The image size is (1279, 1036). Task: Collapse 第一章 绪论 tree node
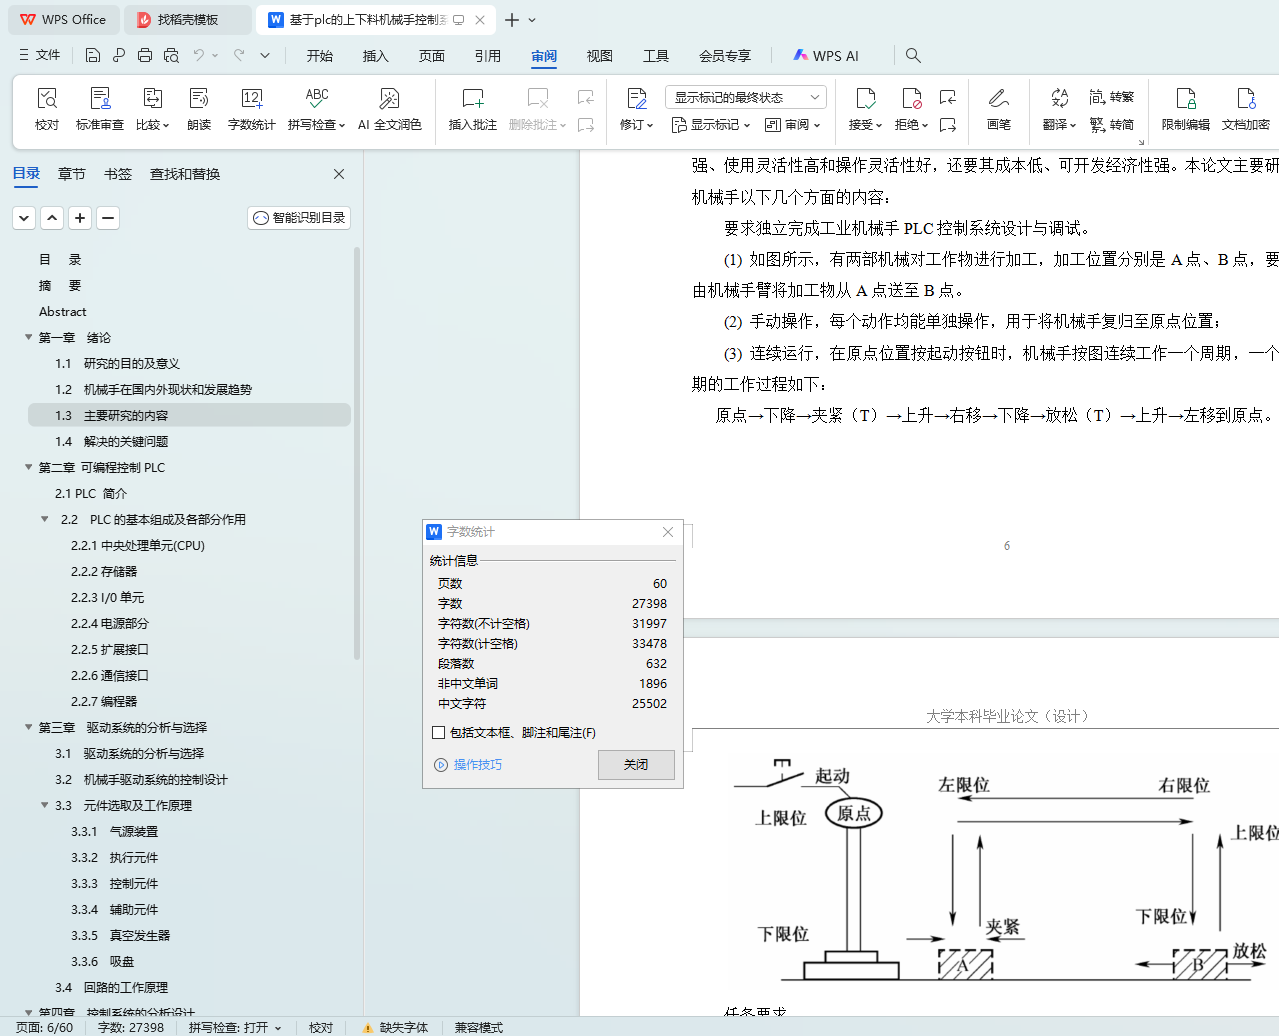pyautogui.click(x=29, y=337)
